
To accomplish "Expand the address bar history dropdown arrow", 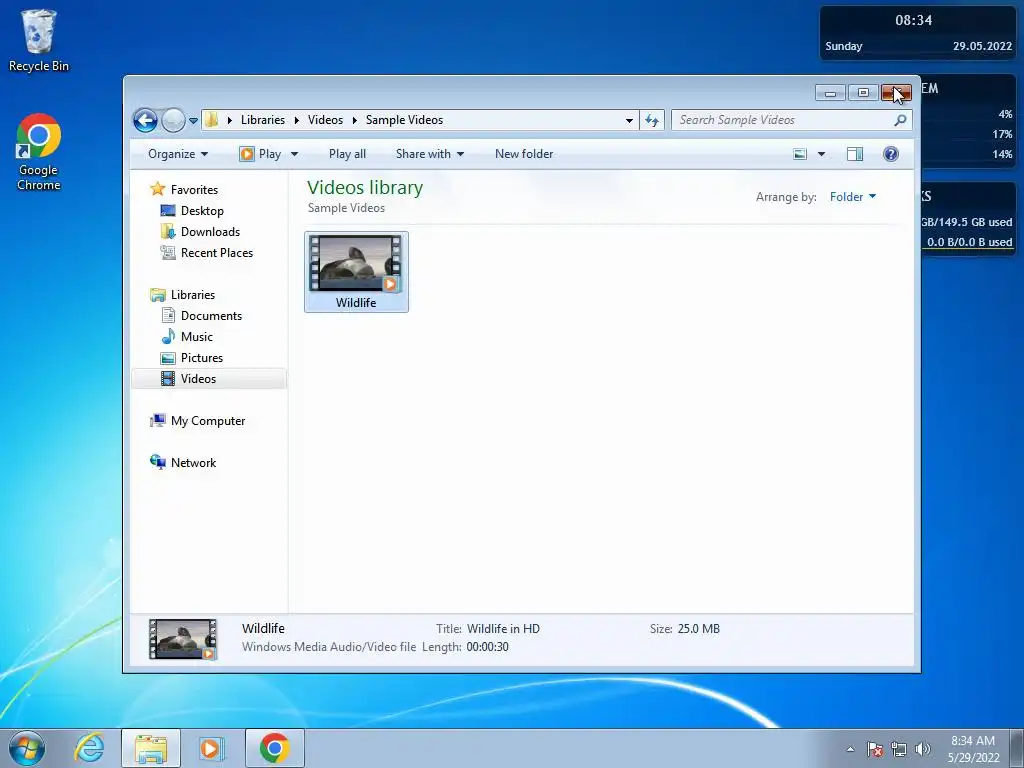I will click(x=629, y=120).
